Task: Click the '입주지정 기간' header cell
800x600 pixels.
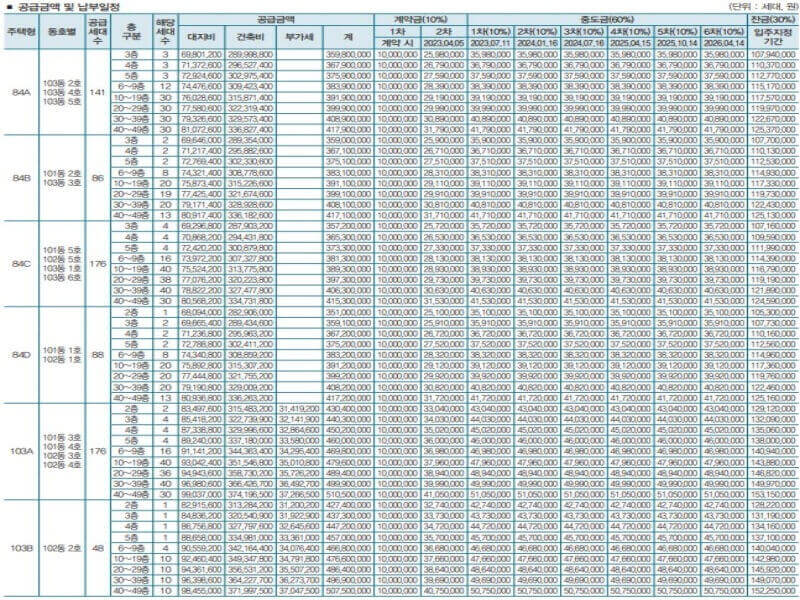Action: coord(772,37)
